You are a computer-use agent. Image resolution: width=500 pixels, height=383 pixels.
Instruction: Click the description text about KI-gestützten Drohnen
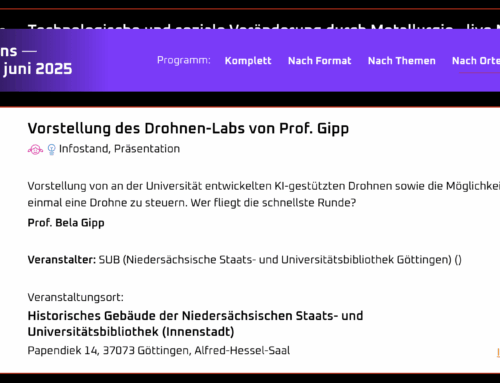point(263,194)
